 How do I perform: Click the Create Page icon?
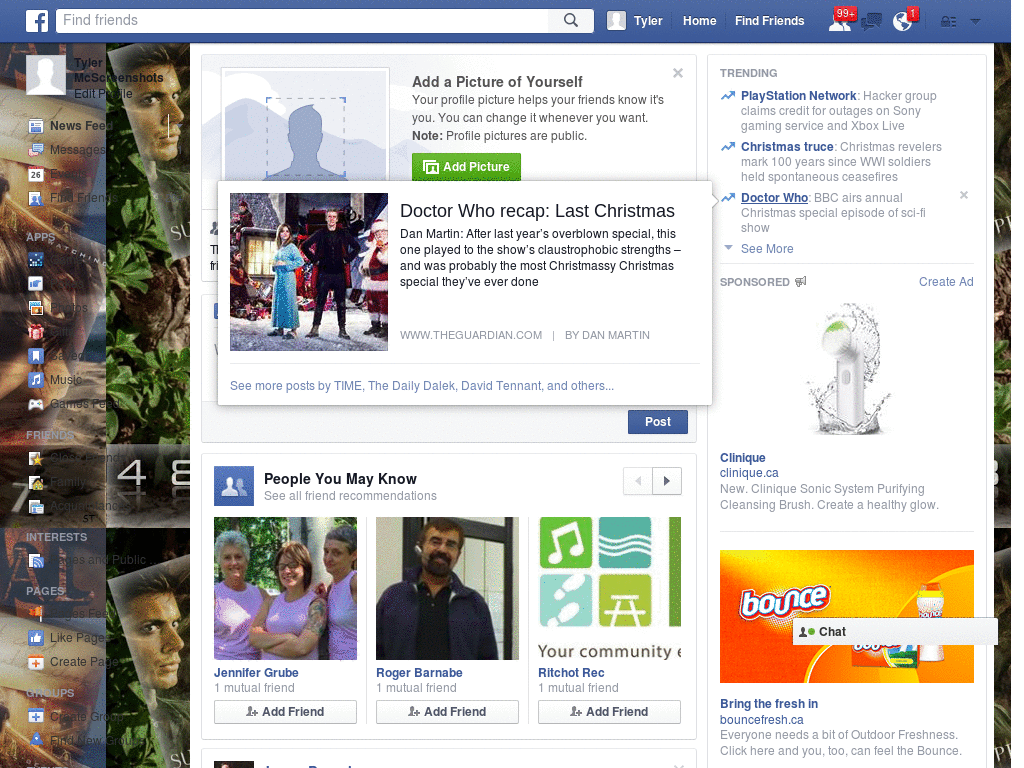click(36, 662)
